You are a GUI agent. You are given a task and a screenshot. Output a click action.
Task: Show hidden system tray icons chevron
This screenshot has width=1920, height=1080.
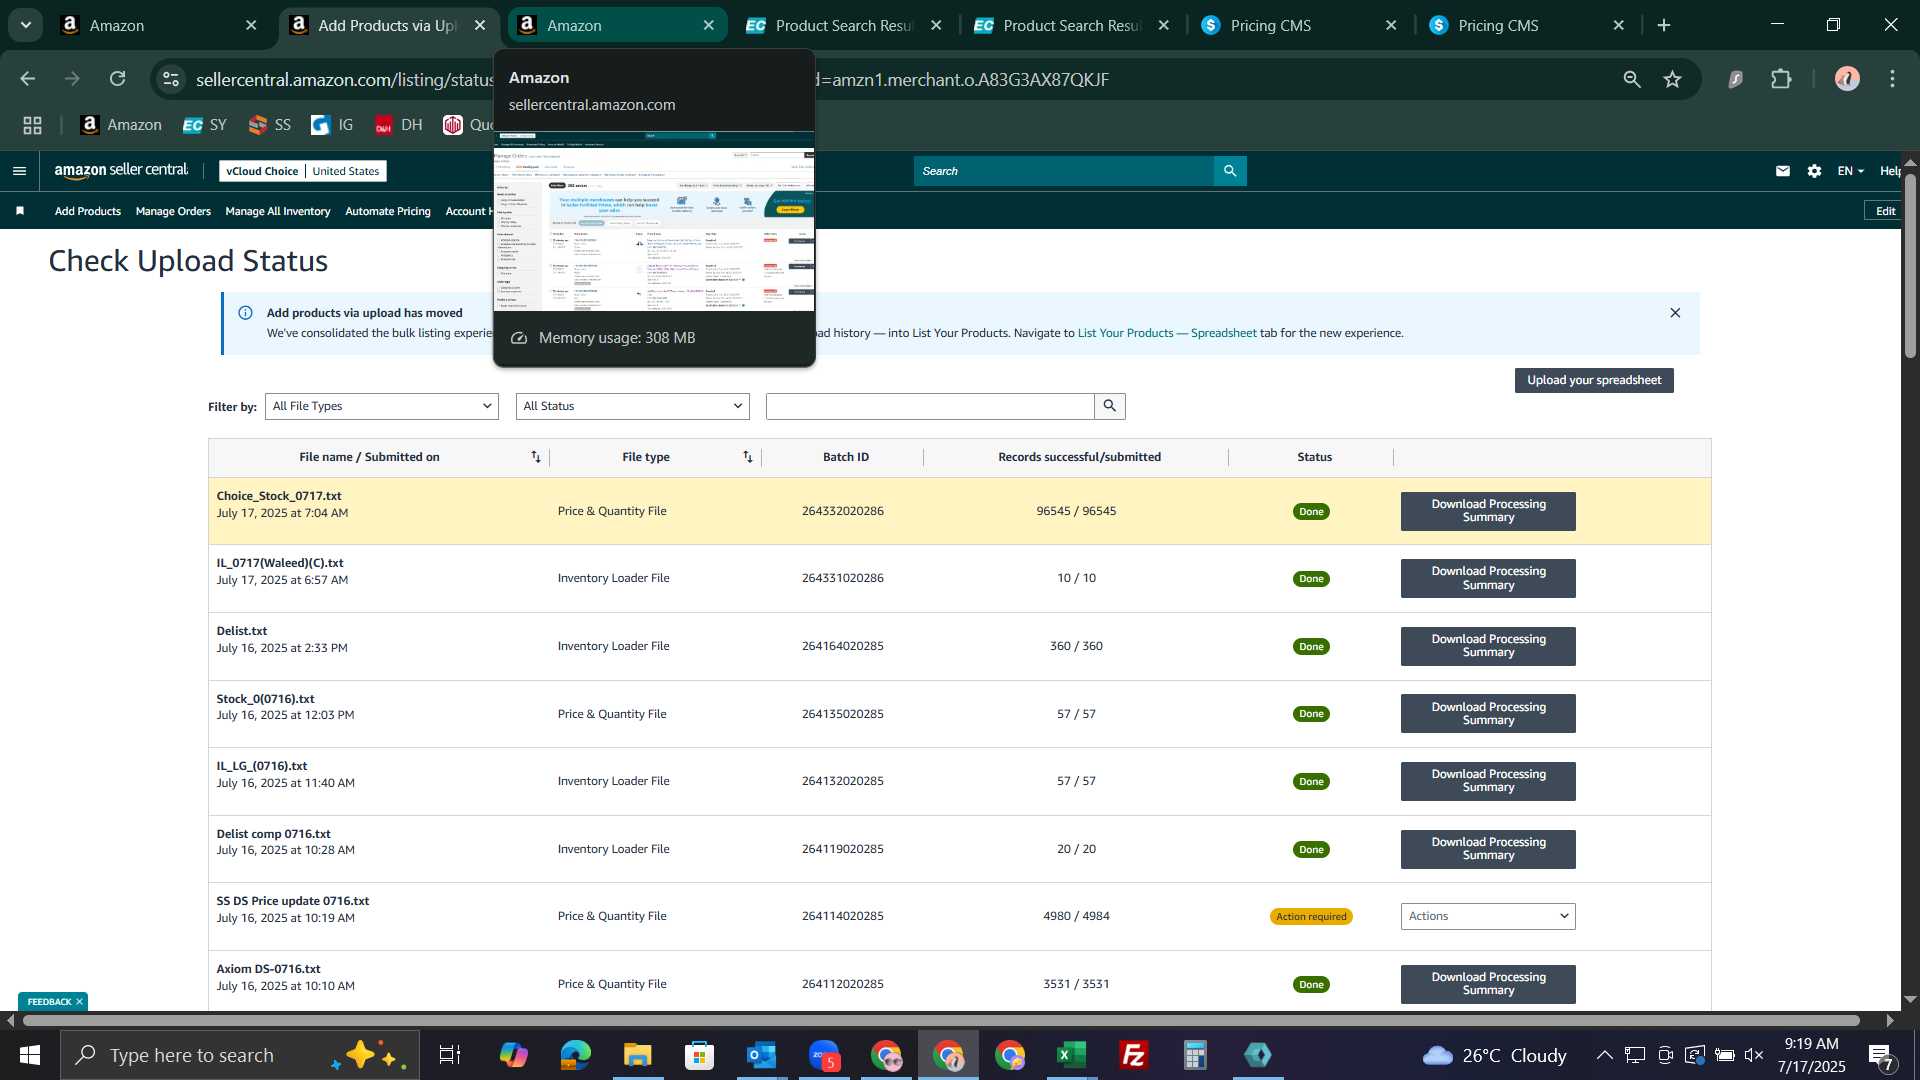pos(1604,1055)
